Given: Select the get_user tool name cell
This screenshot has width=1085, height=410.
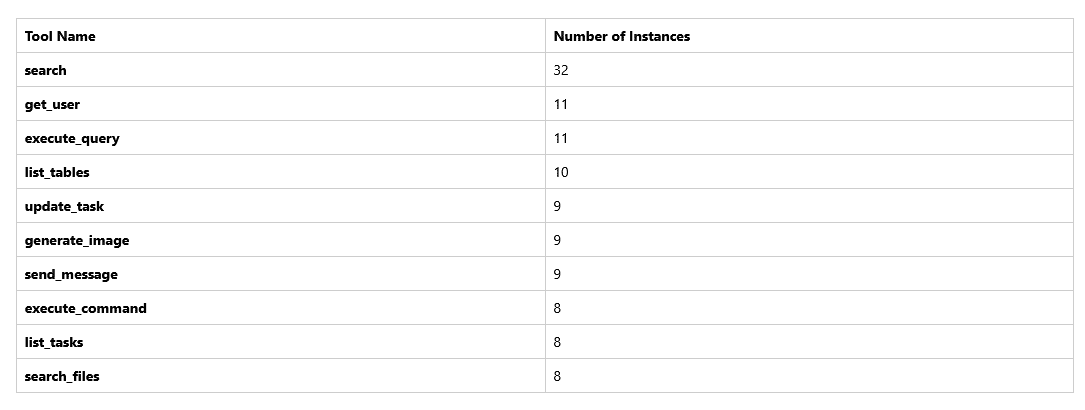Looking at the screenshot, I should pyautogui.click(x=52, y=104).
